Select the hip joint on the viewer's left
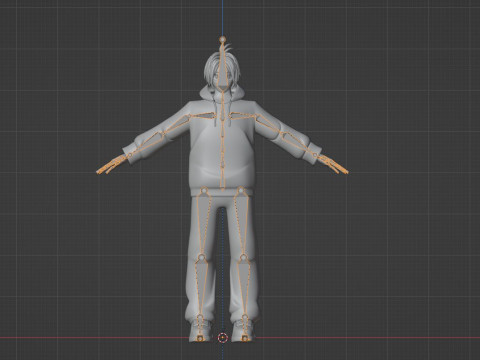 pos(204,191)
